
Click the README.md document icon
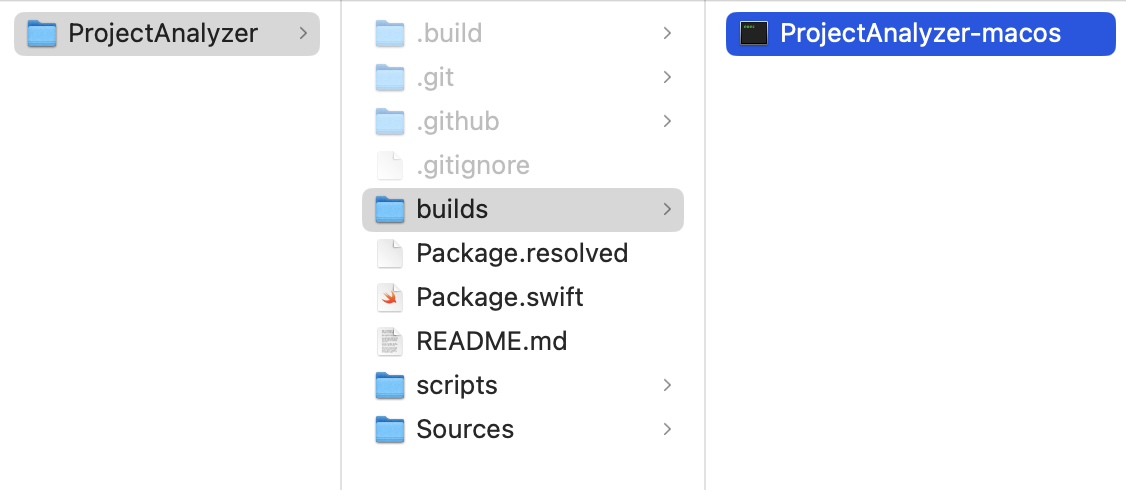click(x=389, y=341)
